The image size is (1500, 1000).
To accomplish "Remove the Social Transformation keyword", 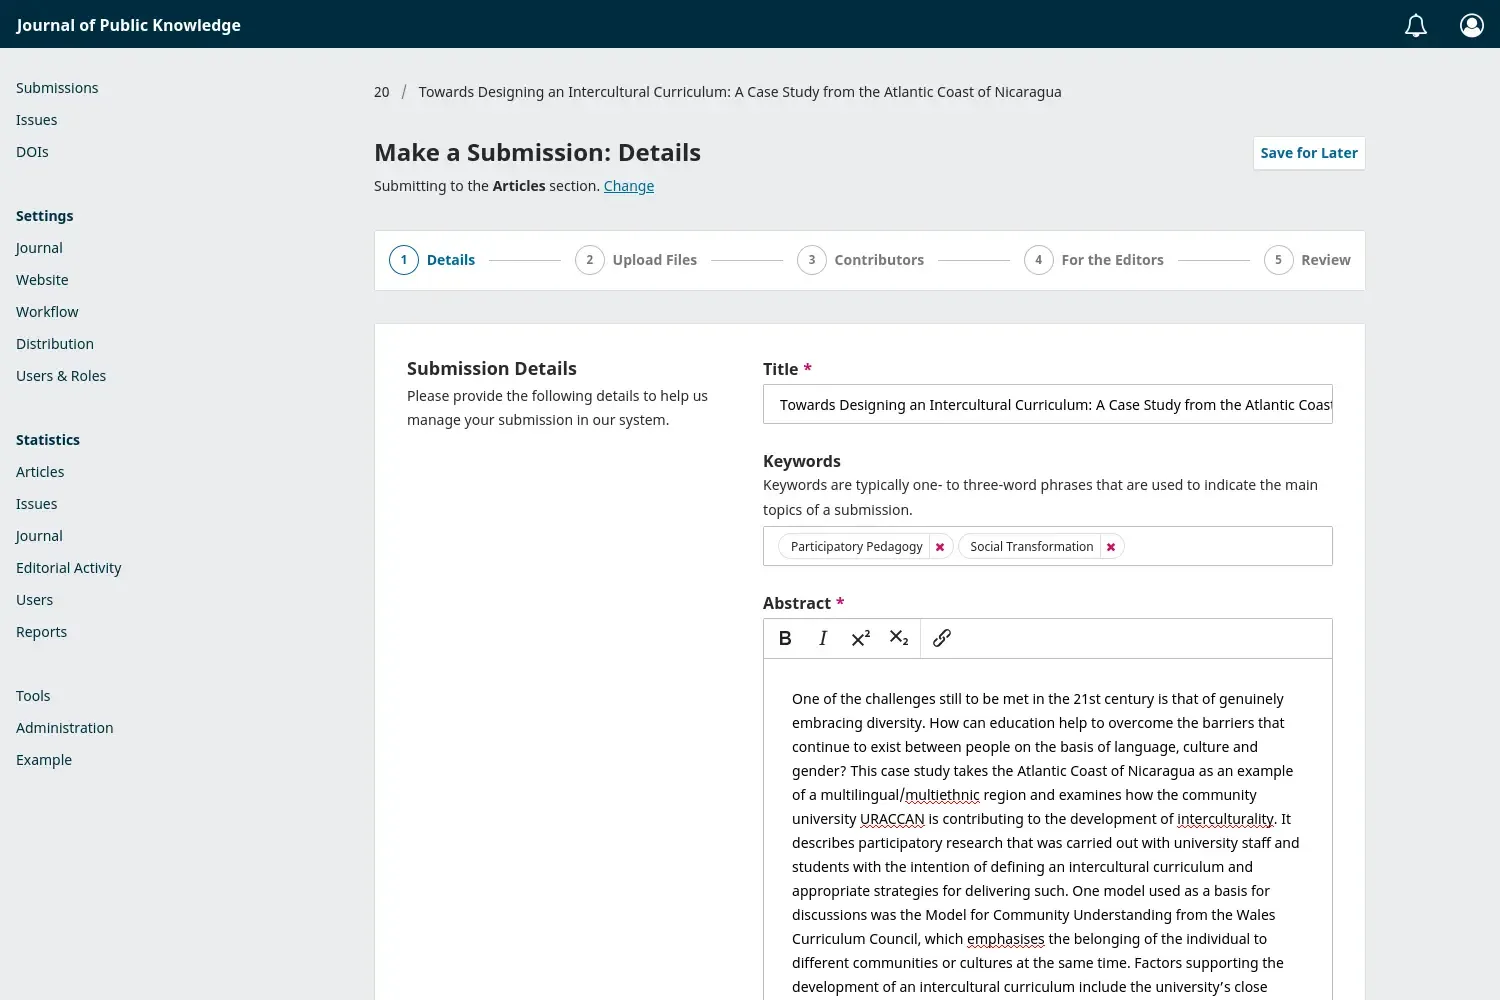I will pos(1111,546).
